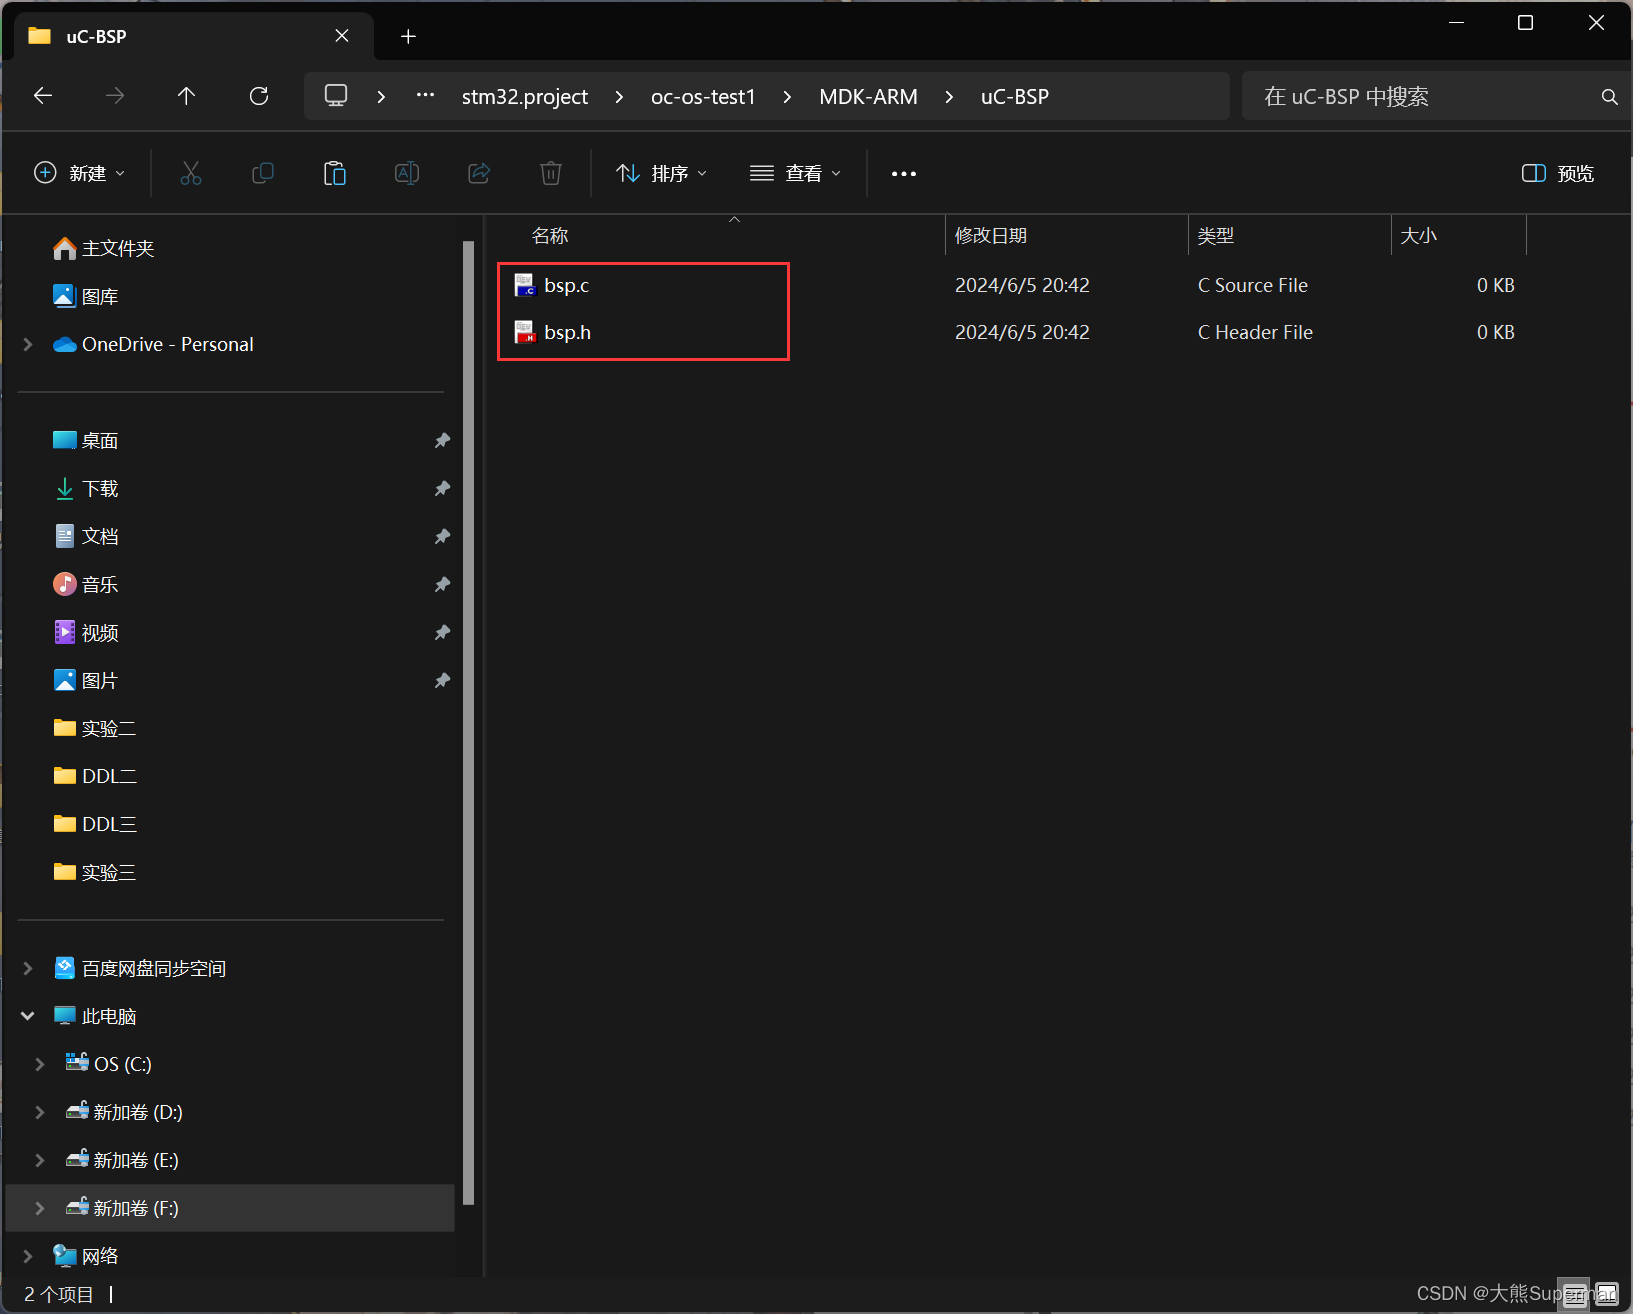Open Desktop (桌面) quick access
The width and height of the screenshot is (1633, 1314).
[x=85, y=440]
